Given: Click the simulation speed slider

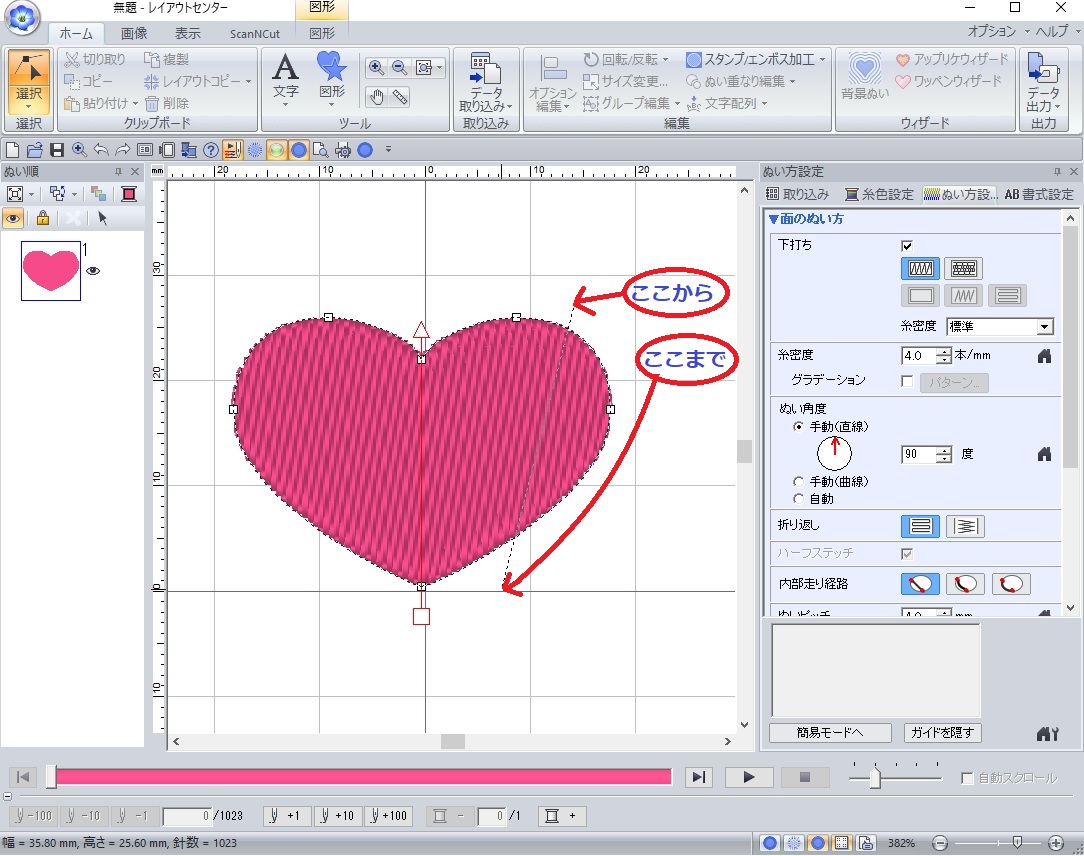Looking at the screenshot, I should [875, 777].
